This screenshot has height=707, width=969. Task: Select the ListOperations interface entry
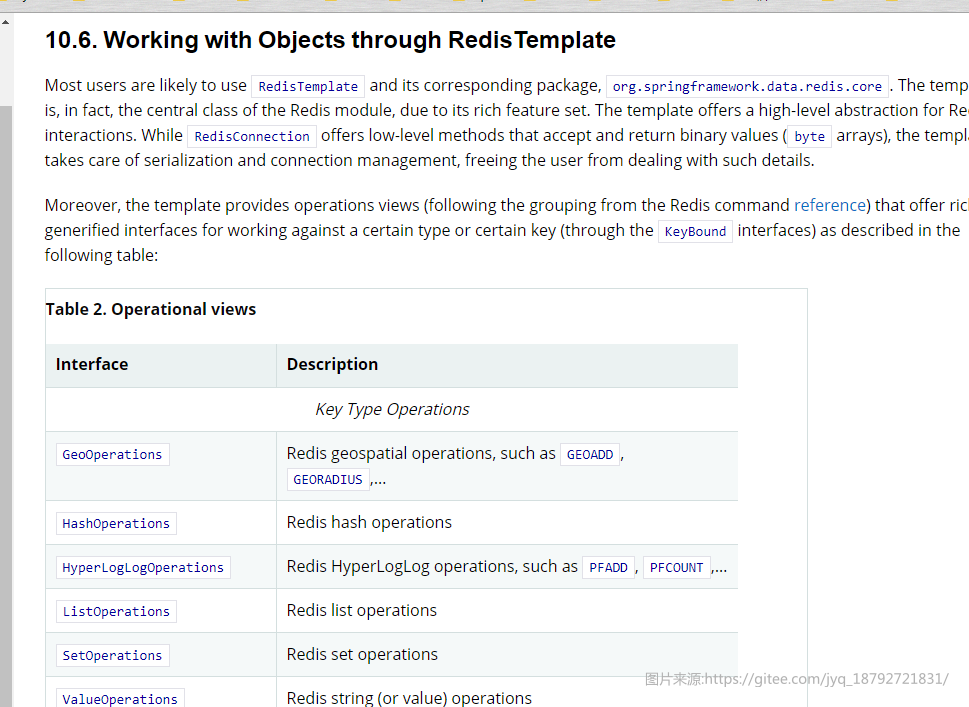(116, 611)
